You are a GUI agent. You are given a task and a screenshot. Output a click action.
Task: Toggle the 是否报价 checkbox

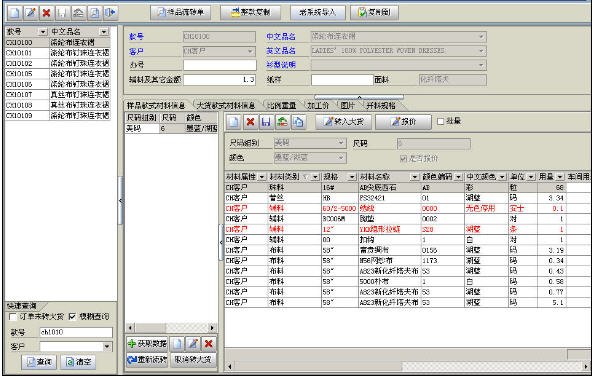pyautogui.click(x=404, y=158)
